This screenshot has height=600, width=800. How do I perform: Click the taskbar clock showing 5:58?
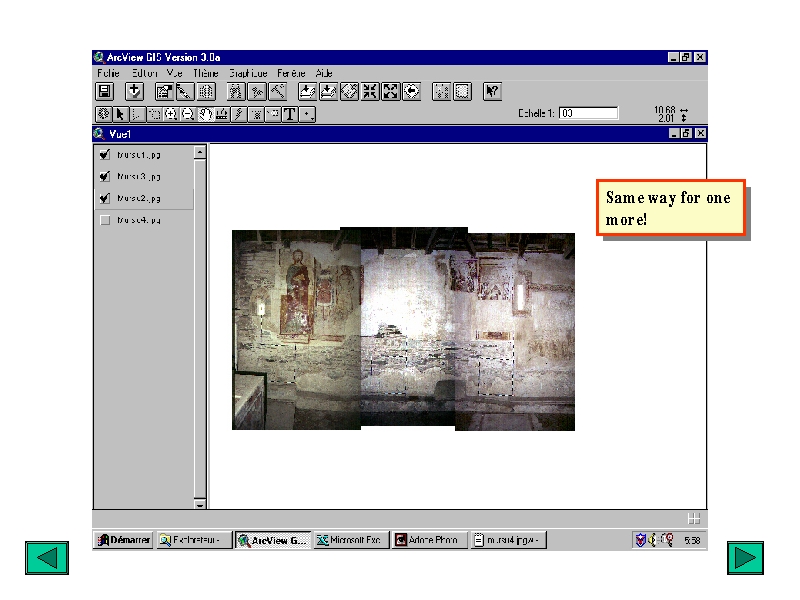coord(692,540)
